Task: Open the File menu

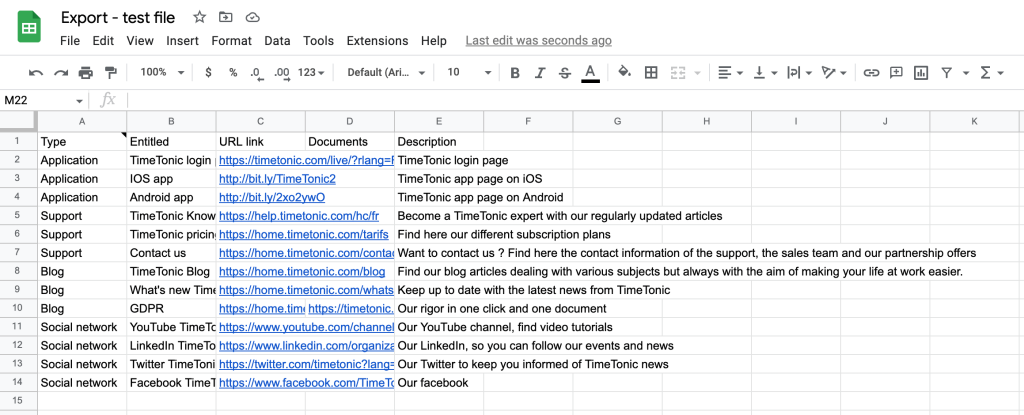Action: click(70, 41)
